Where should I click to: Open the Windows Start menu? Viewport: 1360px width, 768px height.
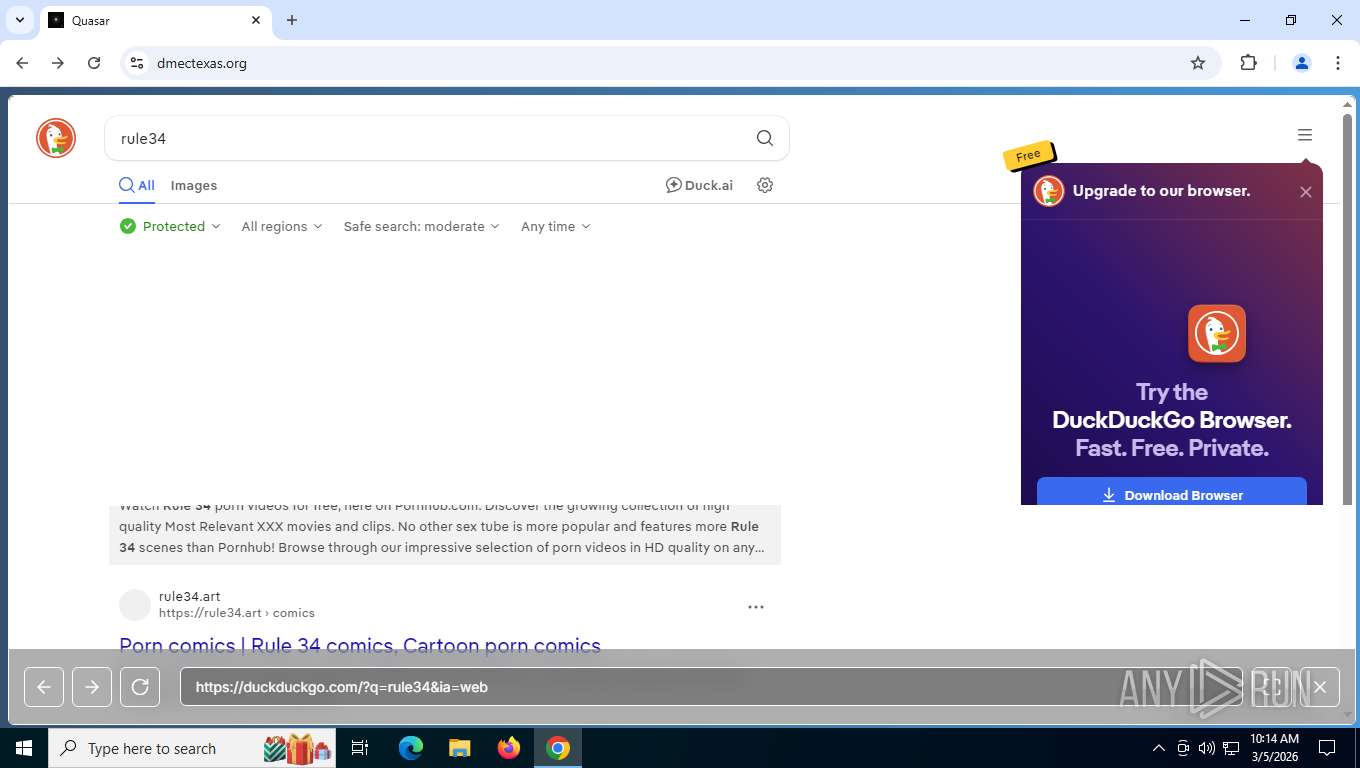coord(24,748)
